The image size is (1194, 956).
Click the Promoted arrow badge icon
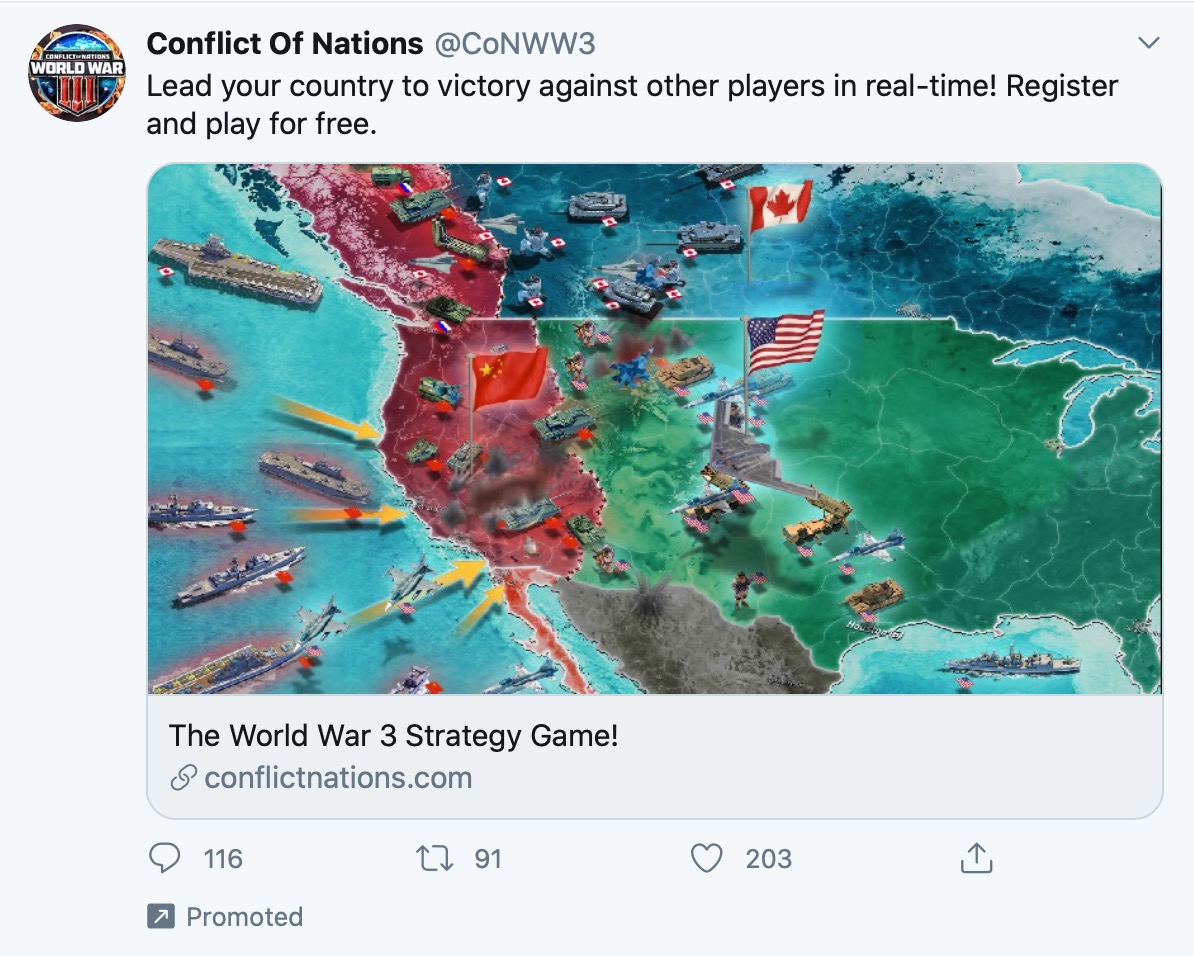click(161, 916)
